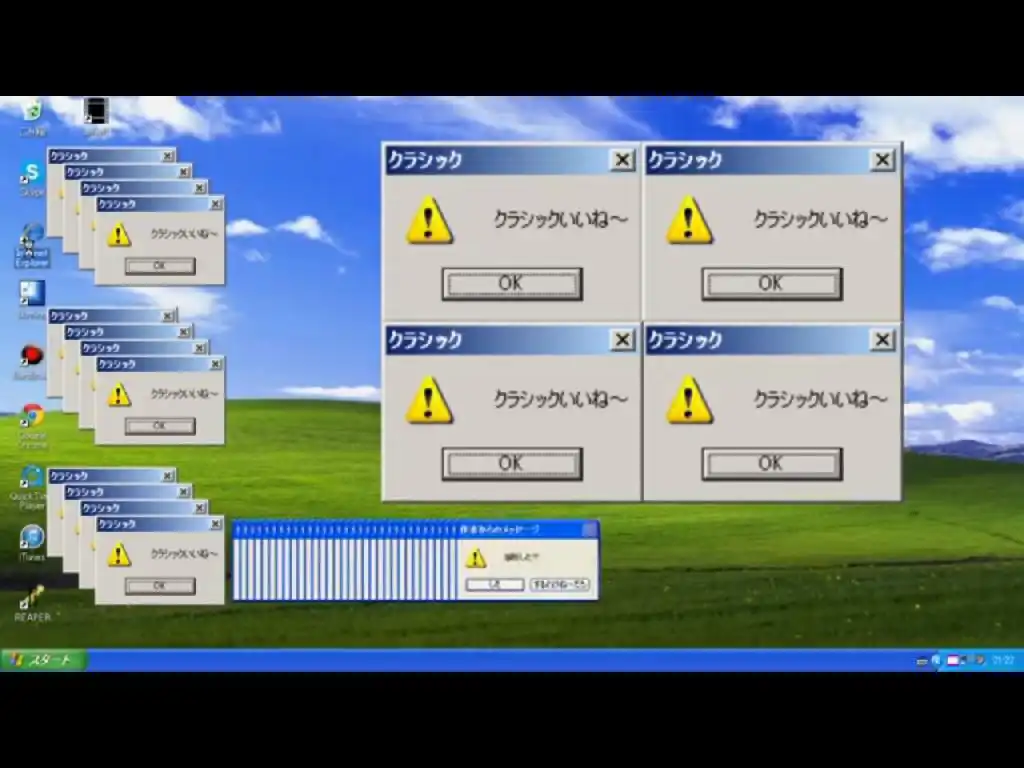Click the taskbar clock showing the time

pos(1003,660)
